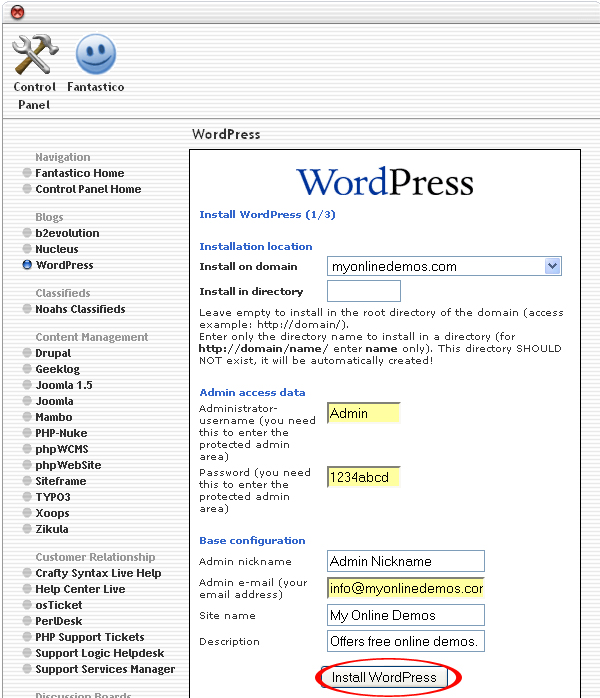Open the Geeklog installer link
This screenshot has width=600, height=698.
click(x=57, y=369)
